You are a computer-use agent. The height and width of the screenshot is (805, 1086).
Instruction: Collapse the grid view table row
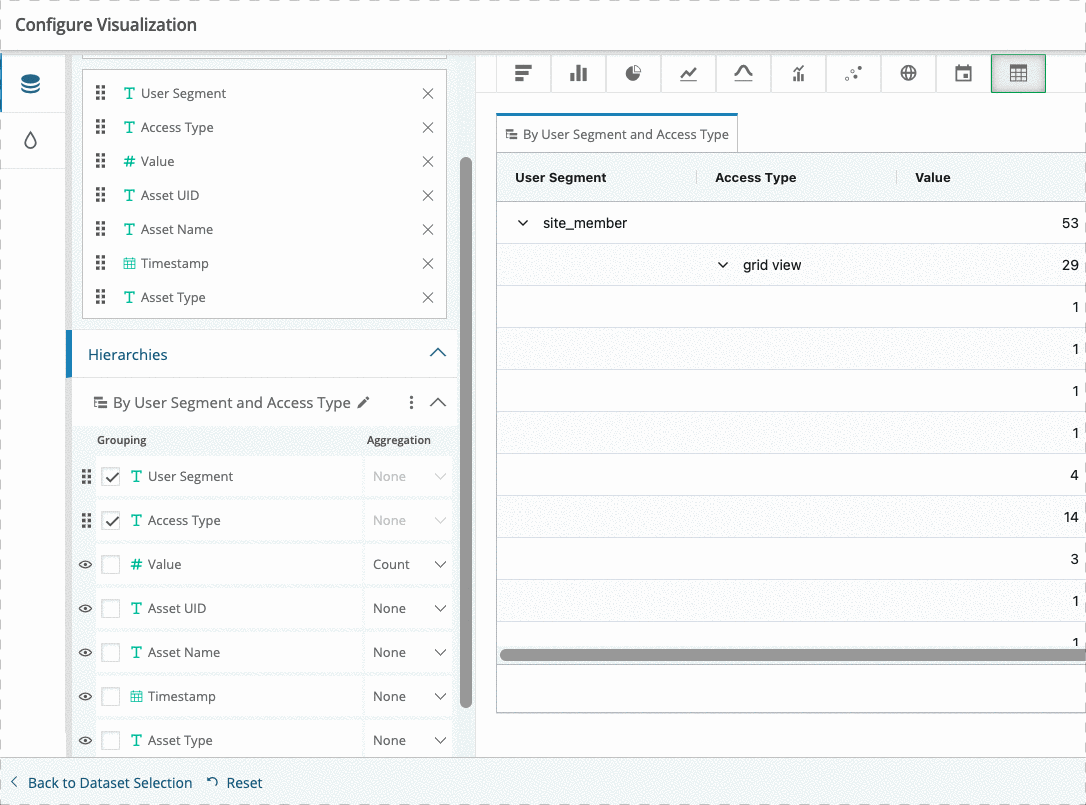tap(722, 265)
